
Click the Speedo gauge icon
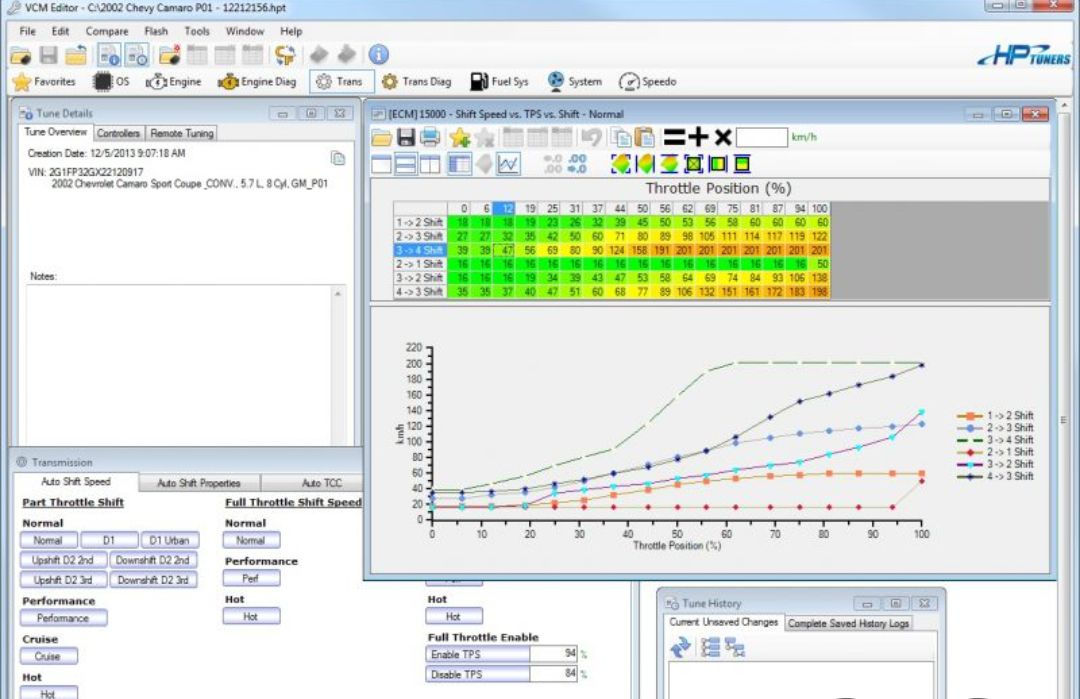tap(630, 82)
